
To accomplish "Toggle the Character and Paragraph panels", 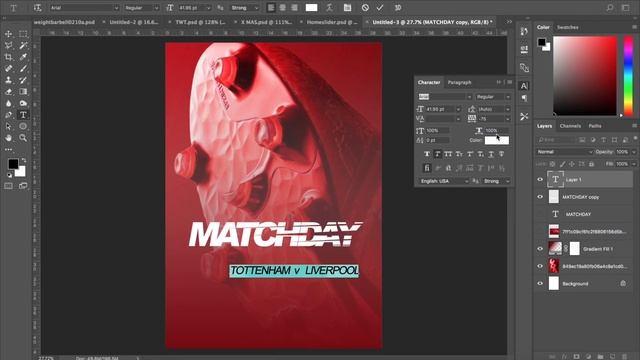I will click(x=347, y=8).
